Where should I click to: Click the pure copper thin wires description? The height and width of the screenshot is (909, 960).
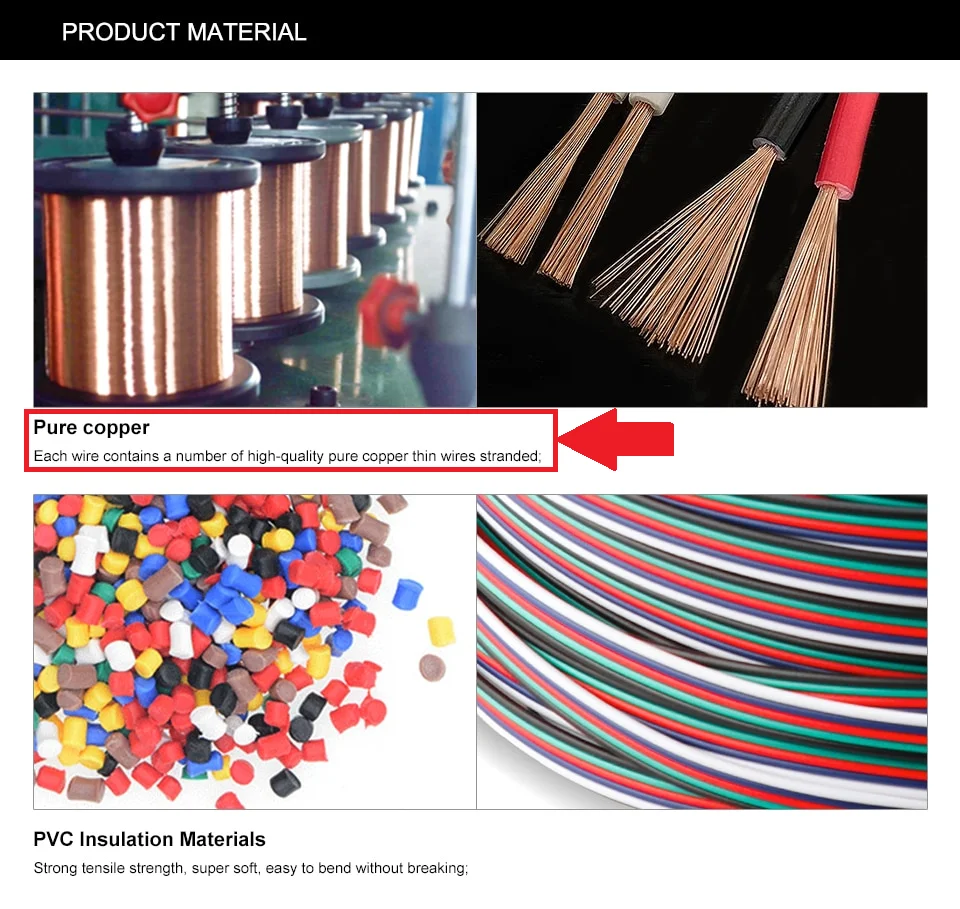[287, 456]
